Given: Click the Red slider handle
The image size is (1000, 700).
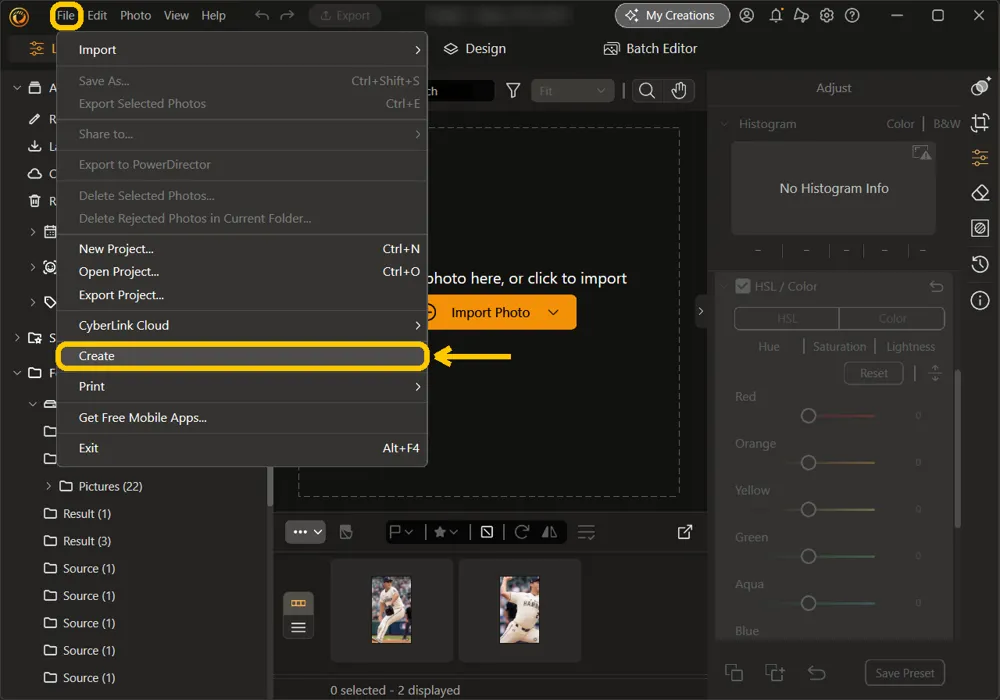Looking at the screenshot, I should coord(808,416).
